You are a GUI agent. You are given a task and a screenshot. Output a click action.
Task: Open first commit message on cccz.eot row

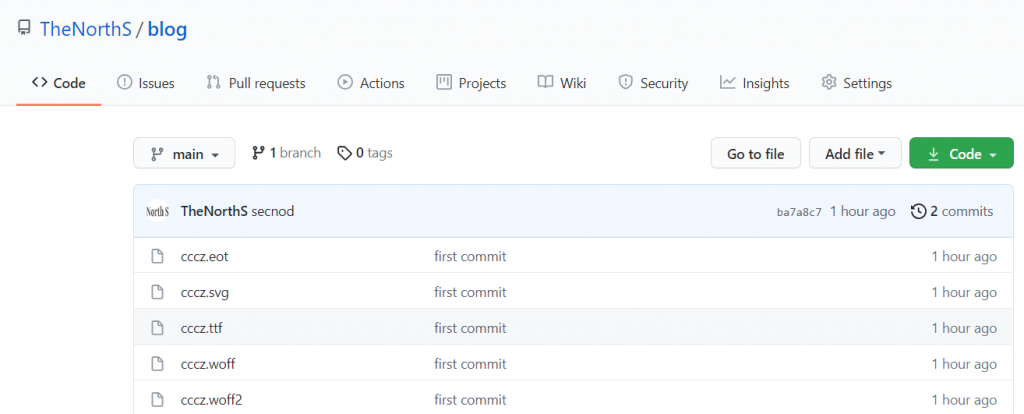pos(470,257)
